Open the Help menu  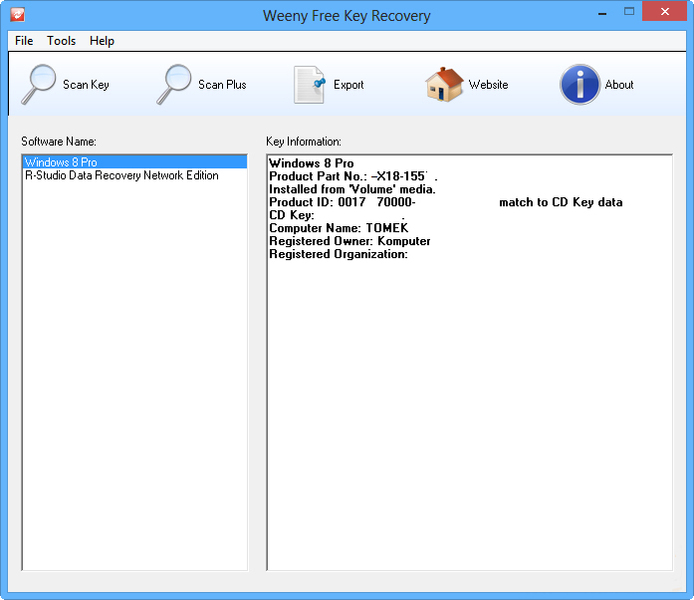tap(102, 41)
